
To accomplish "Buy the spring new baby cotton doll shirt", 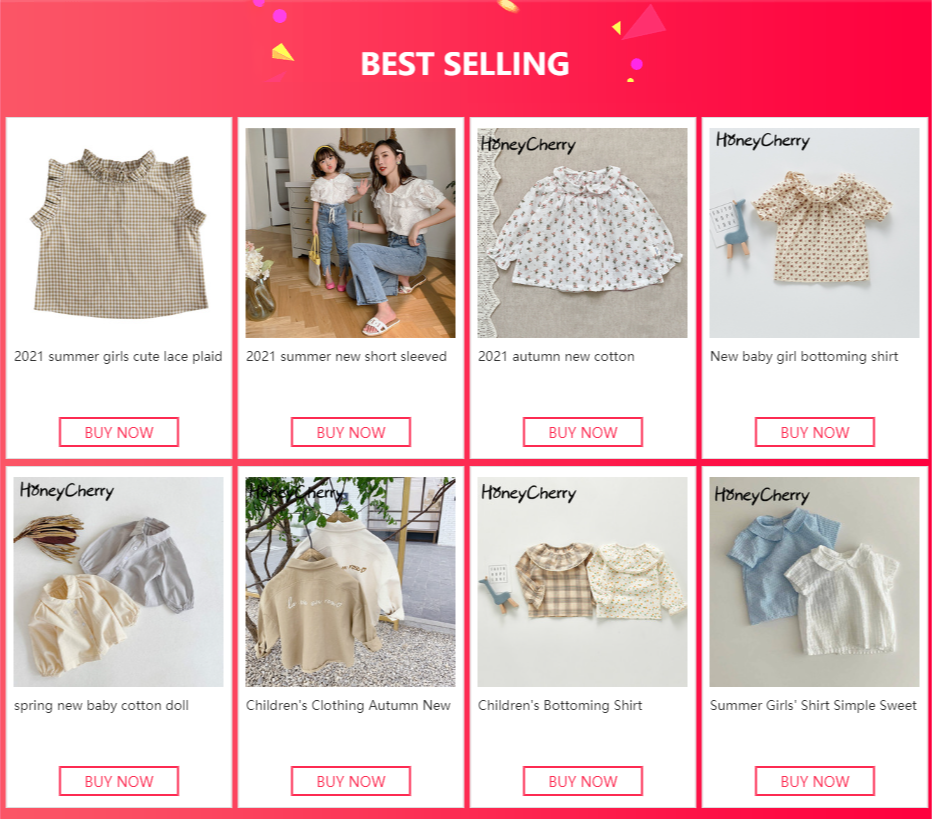I will tap(119, 781).
